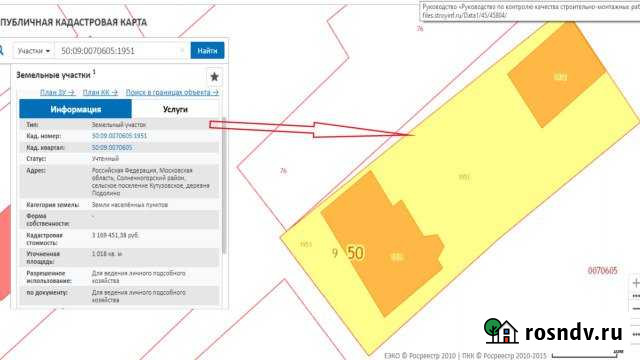This screenshot has height=360, width=640.
Task: Select the upper orange building on map
Action: 557,75
